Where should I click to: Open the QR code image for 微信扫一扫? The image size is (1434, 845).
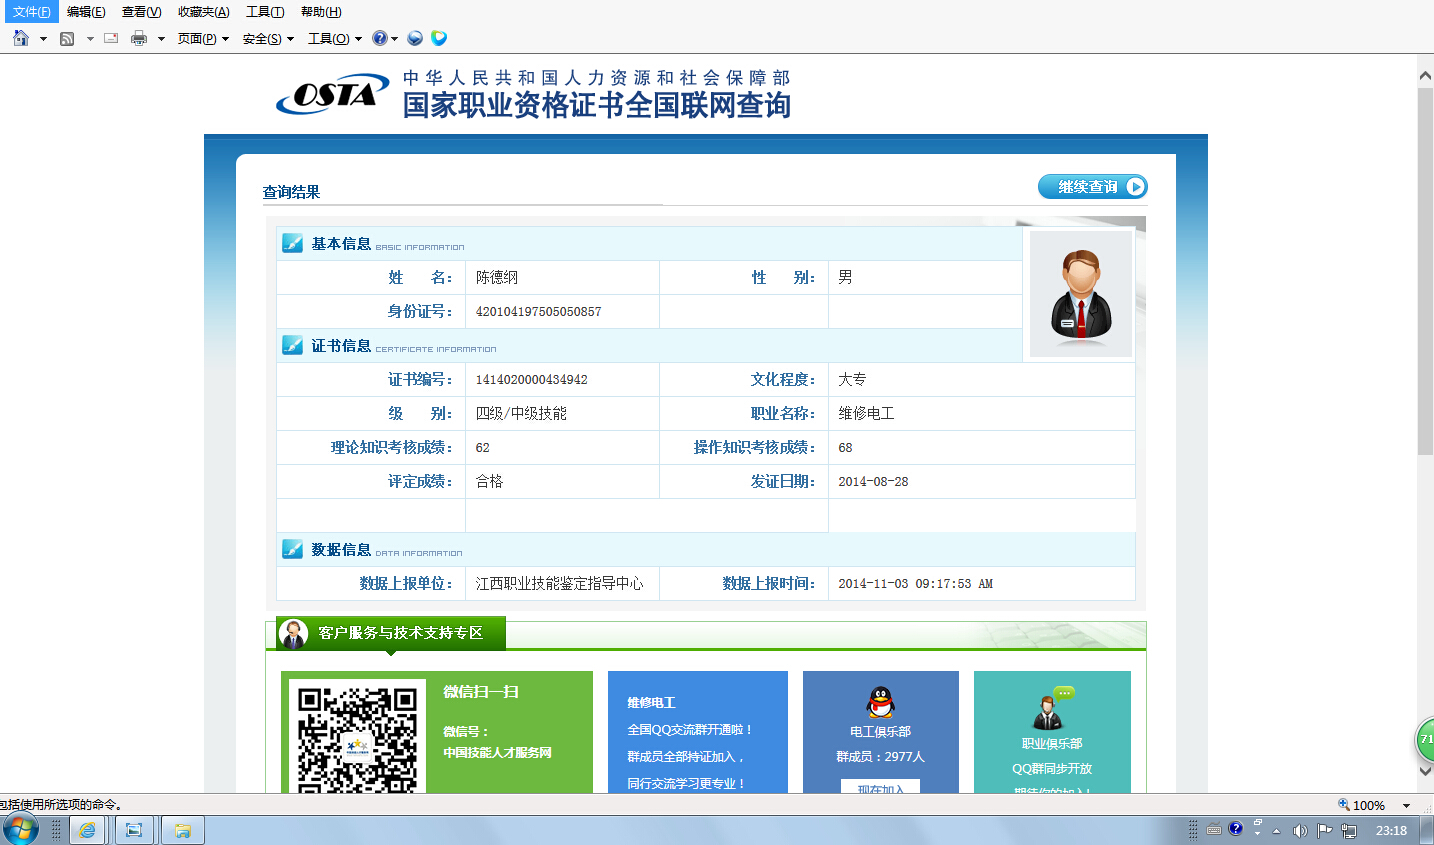[x=357, y=739]
